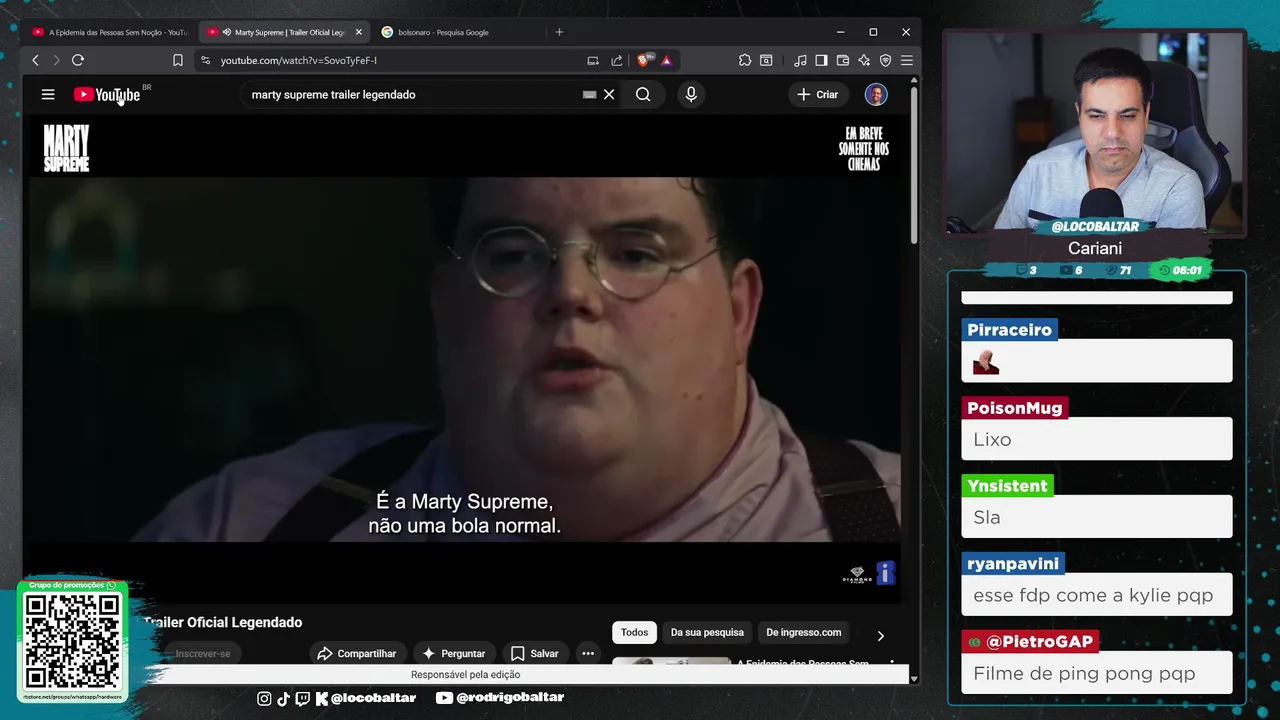Viewport: 1280px width, 720px height.
Task: Go back with the browser back arrow
Action: click(35, 60)
